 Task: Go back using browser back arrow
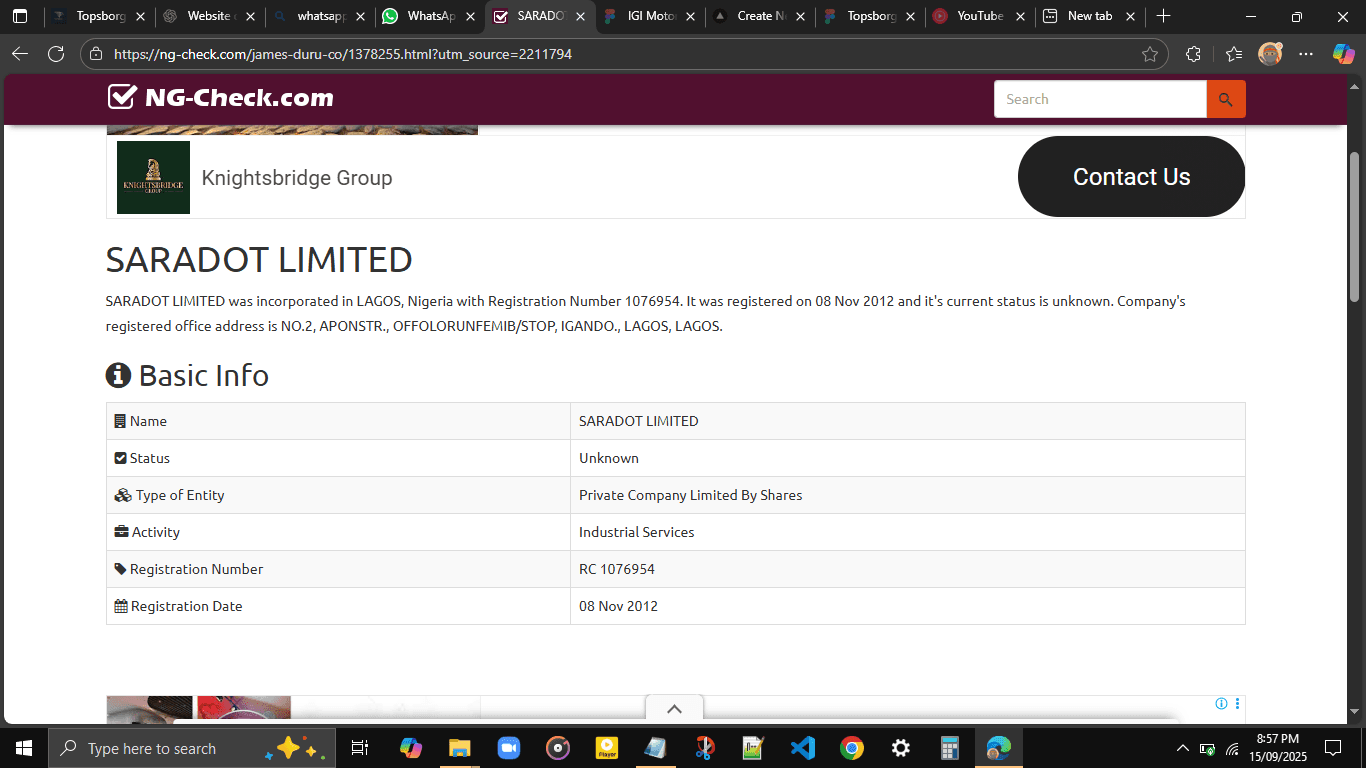click(x=20, y=54)
